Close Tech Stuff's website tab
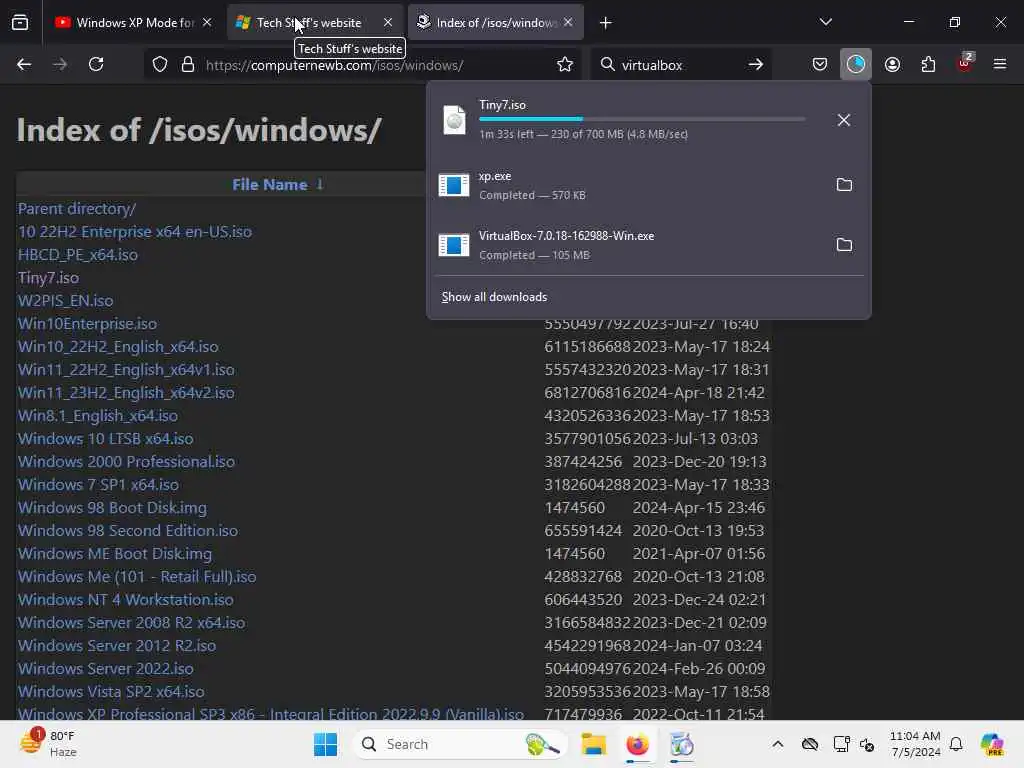 (388, 22)
